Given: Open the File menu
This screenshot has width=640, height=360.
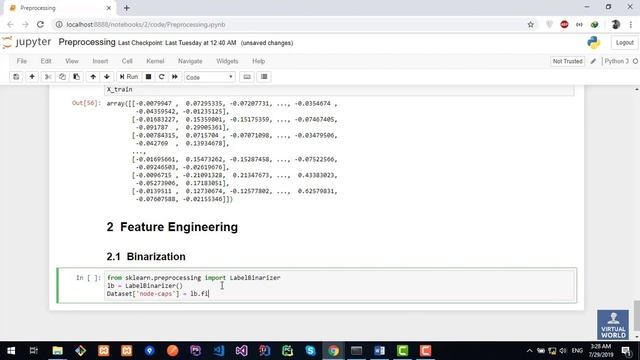Looking at the screenshot, I should tap(22, 61).
